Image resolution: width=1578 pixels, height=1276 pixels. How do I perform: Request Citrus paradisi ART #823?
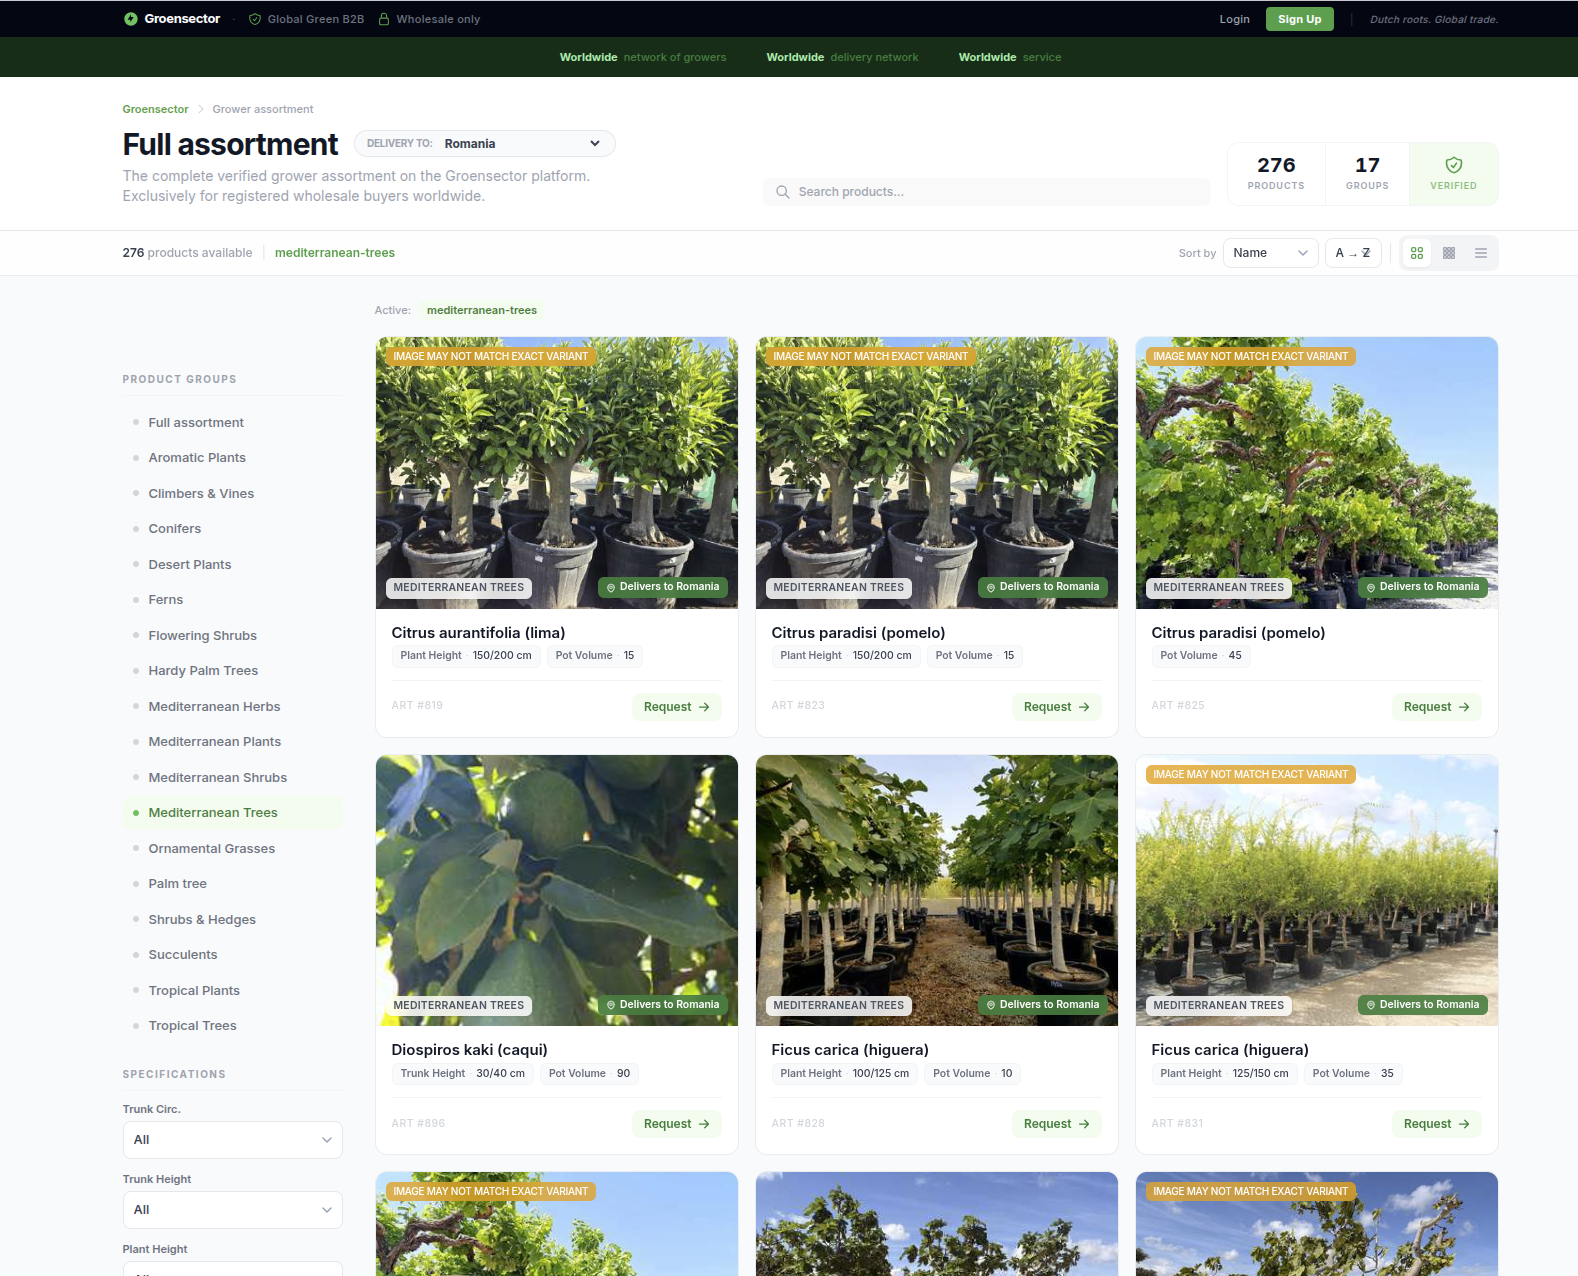click(x=1057, y=707)
